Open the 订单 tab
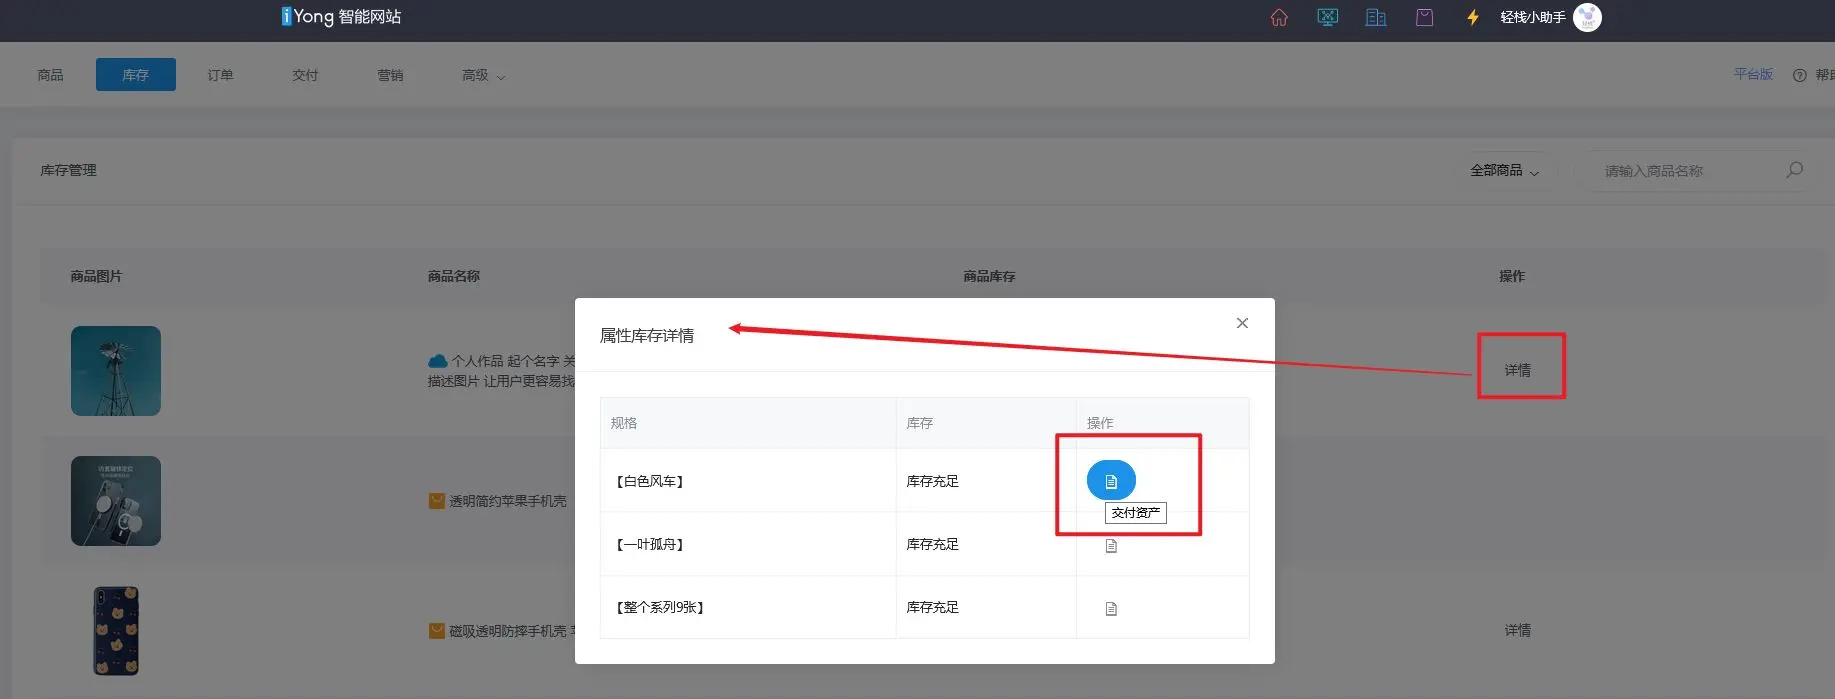The image size is (1835, 699). point(220,76)
